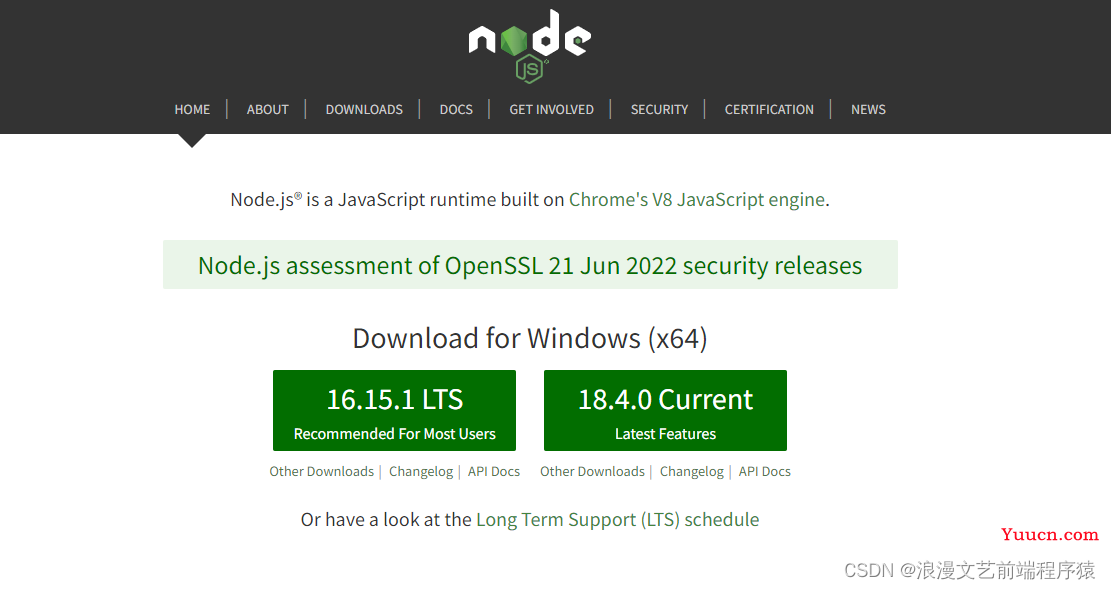Image resolution: width=1111 pixels, height=589 pixels.
Task: Go to the DOWNLOADS page
Action: pos(364,110)
